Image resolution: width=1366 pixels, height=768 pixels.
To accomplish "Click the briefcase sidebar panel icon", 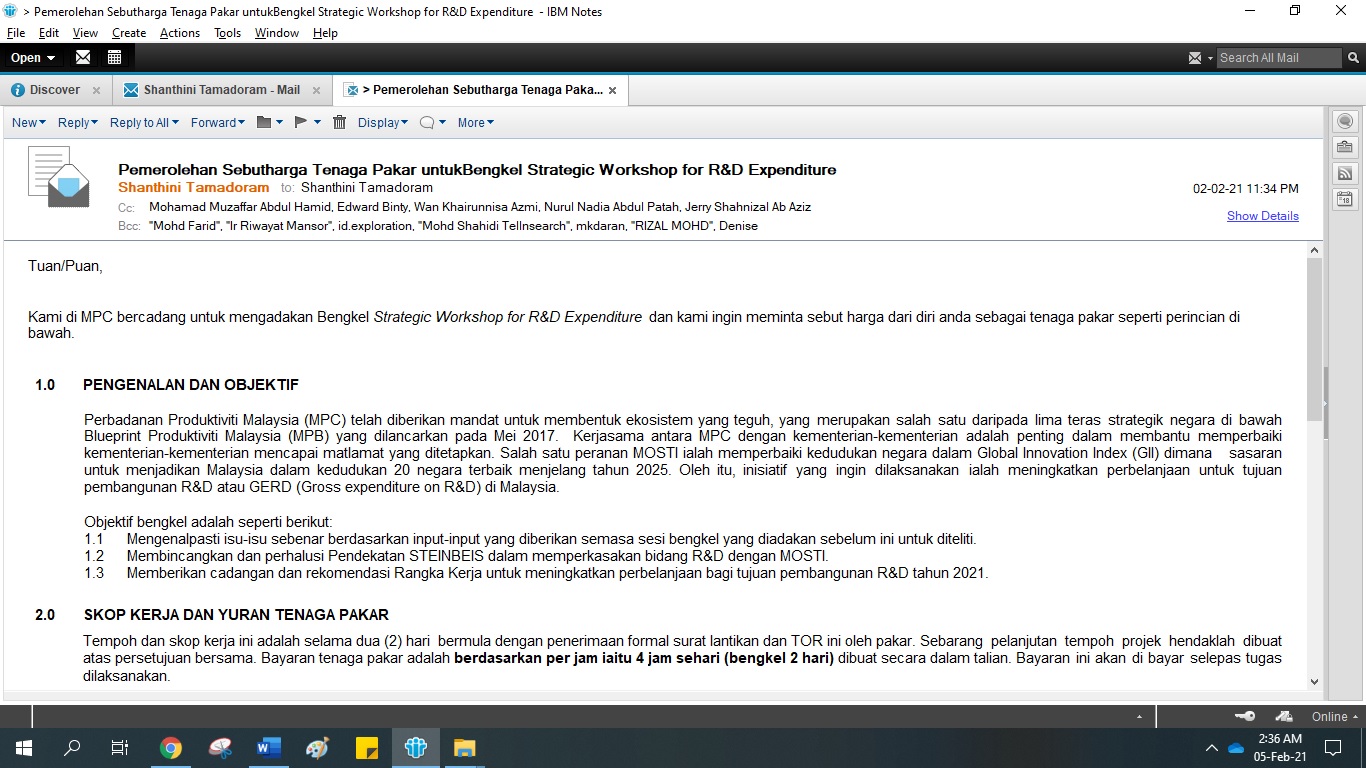I will [x=1345, y=147].
